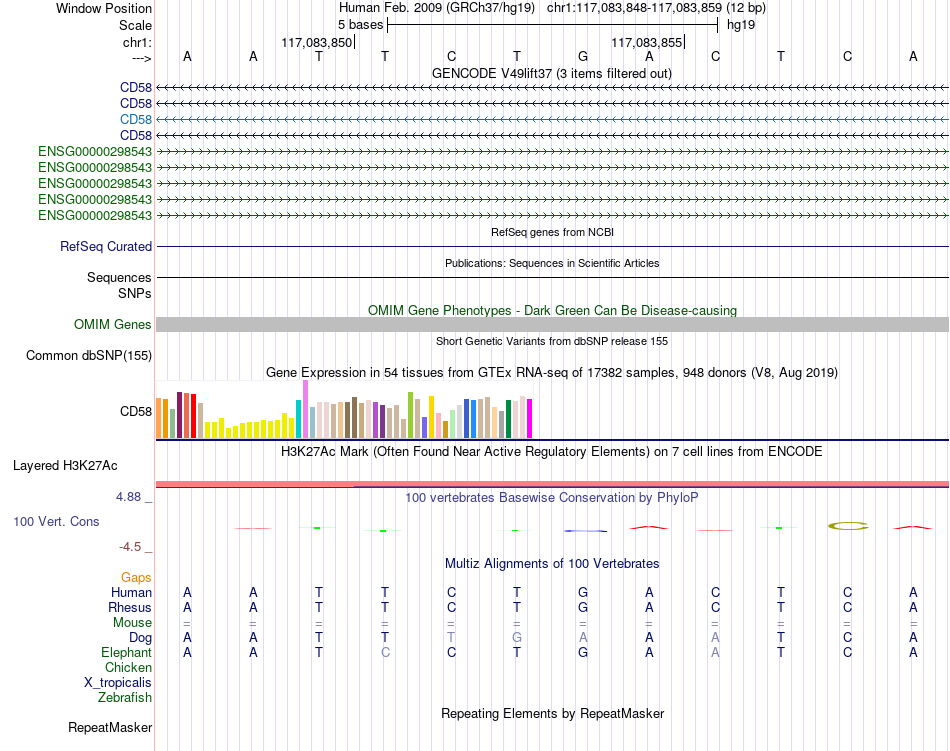Click the 5 bases scale bar

553,25
